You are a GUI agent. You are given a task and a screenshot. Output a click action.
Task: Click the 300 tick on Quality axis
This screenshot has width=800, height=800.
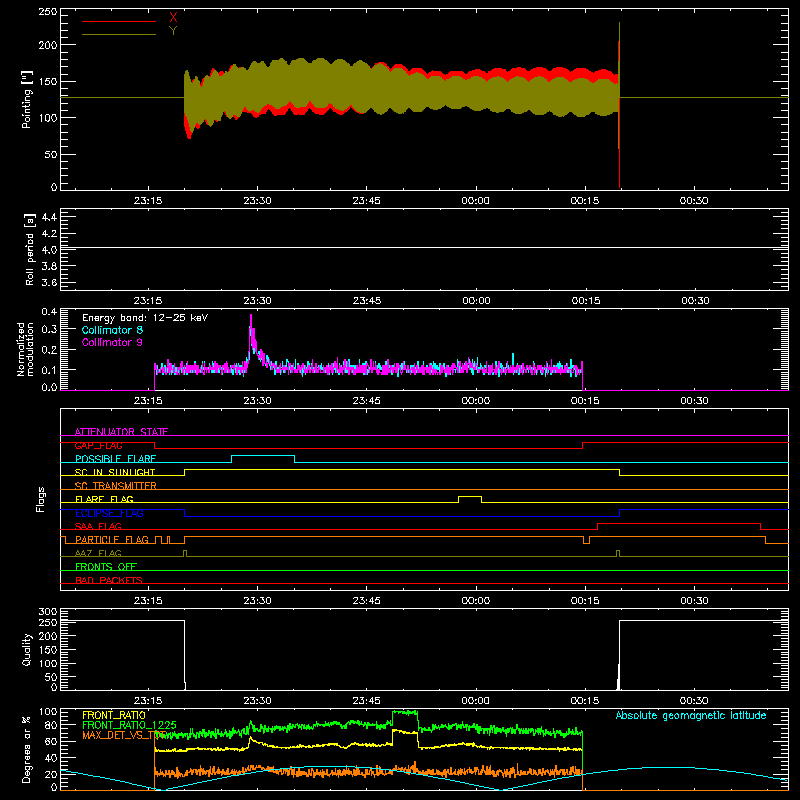(47, 612)
